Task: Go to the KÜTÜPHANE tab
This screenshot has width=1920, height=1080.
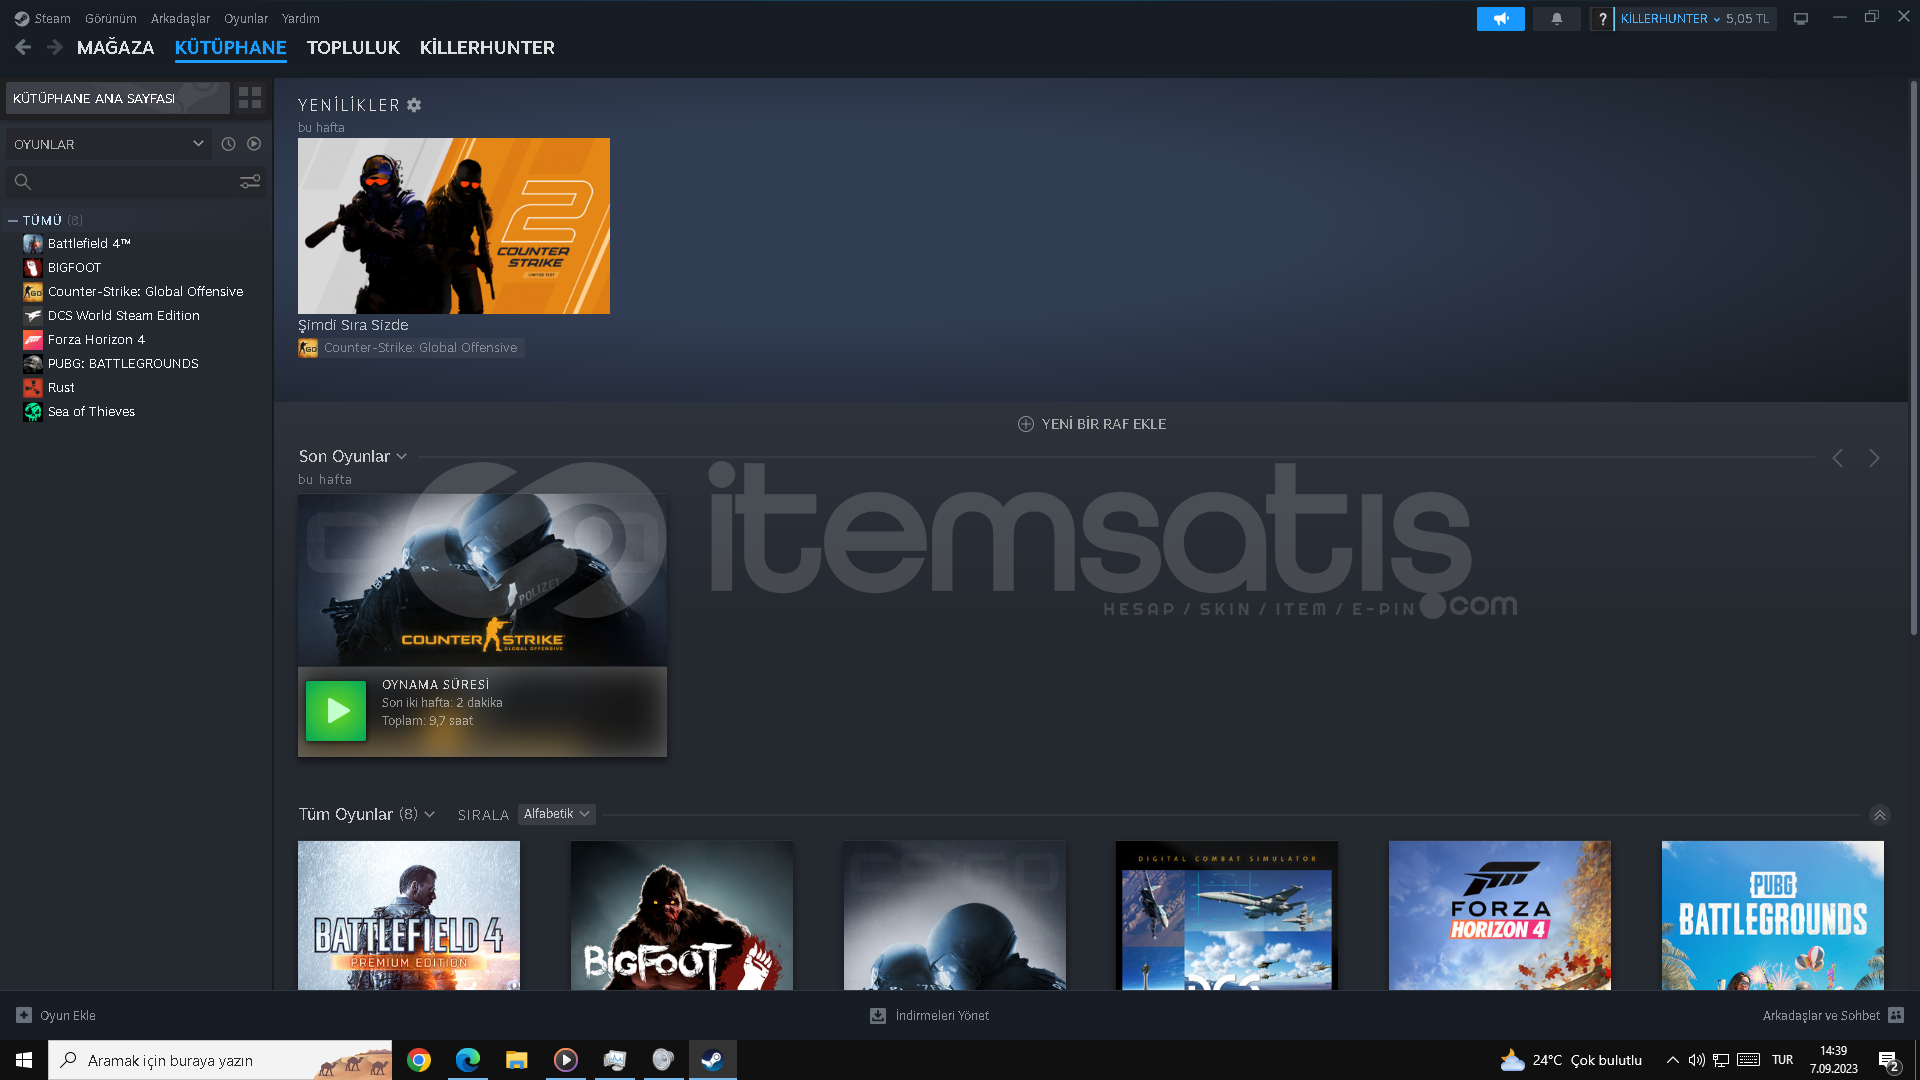Action: [x=230, y=47]
